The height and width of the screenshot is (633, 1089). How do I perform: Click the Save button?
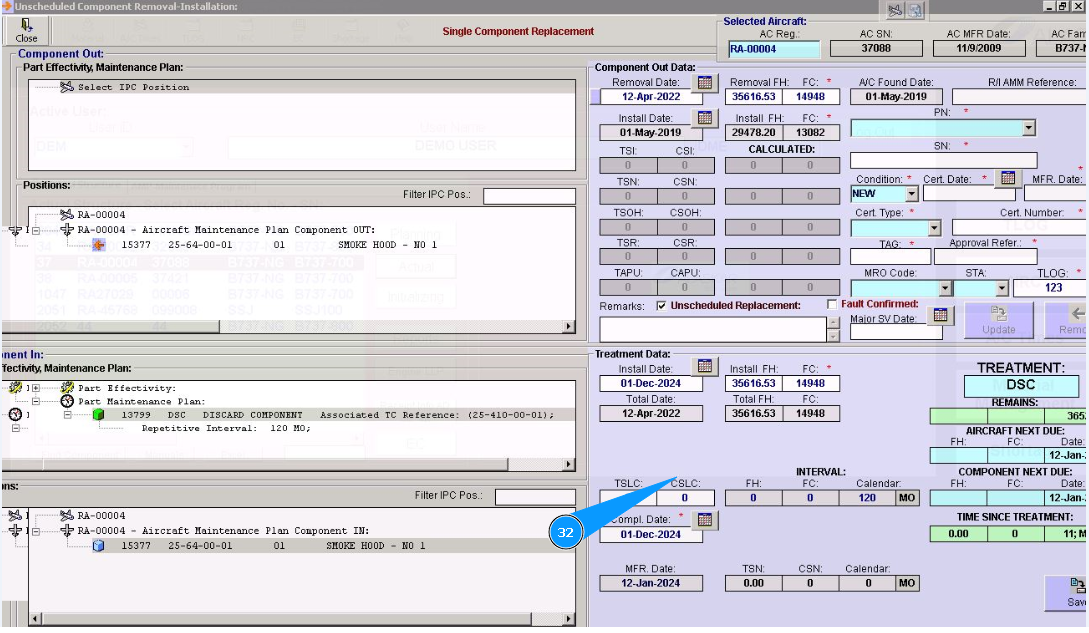pos(1074,592)
